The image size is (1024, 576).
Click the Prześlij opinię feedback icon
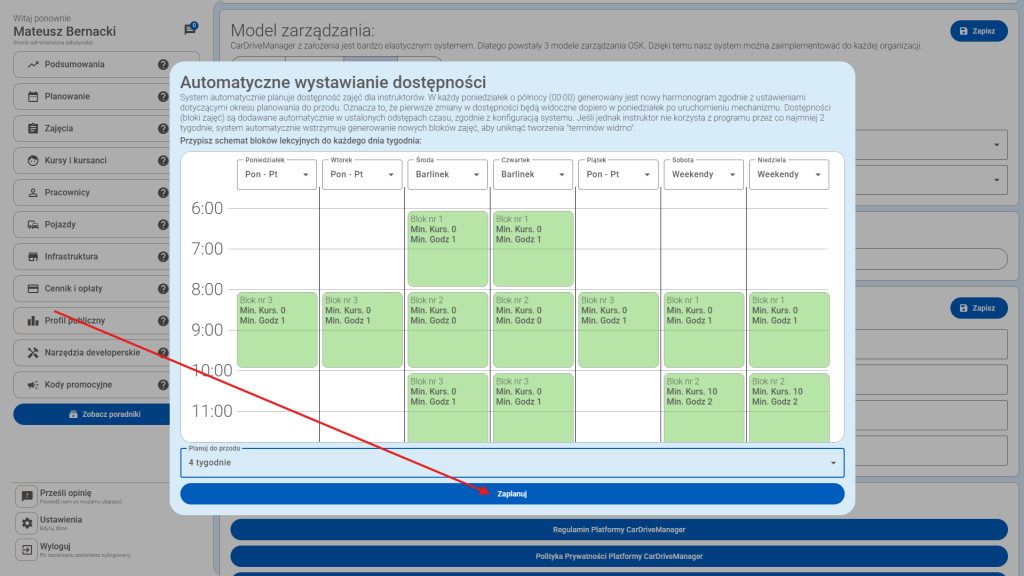coord(27,496)
